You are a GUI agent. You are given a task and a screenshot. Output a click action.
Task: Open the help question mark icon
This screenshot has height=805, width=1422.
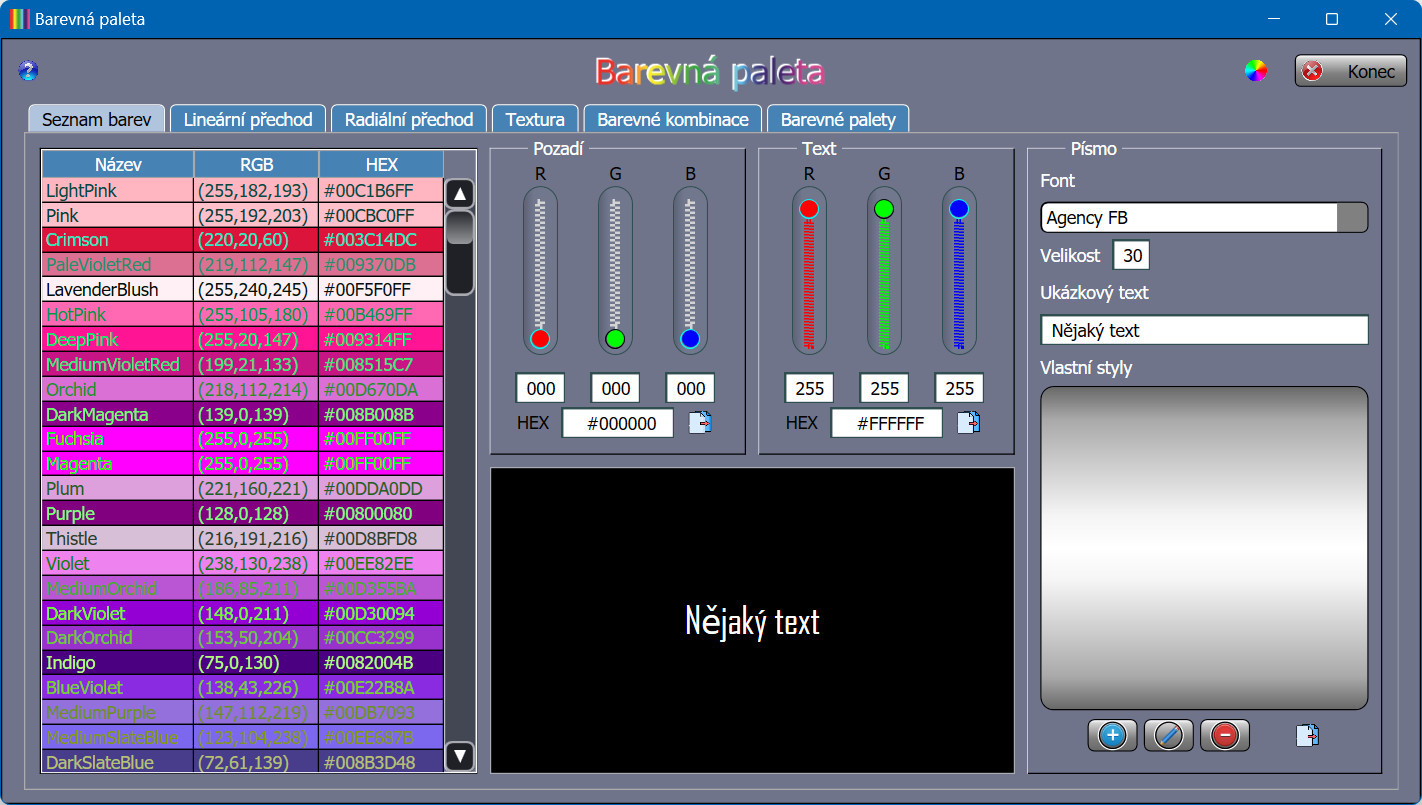(x=28, y=71)
